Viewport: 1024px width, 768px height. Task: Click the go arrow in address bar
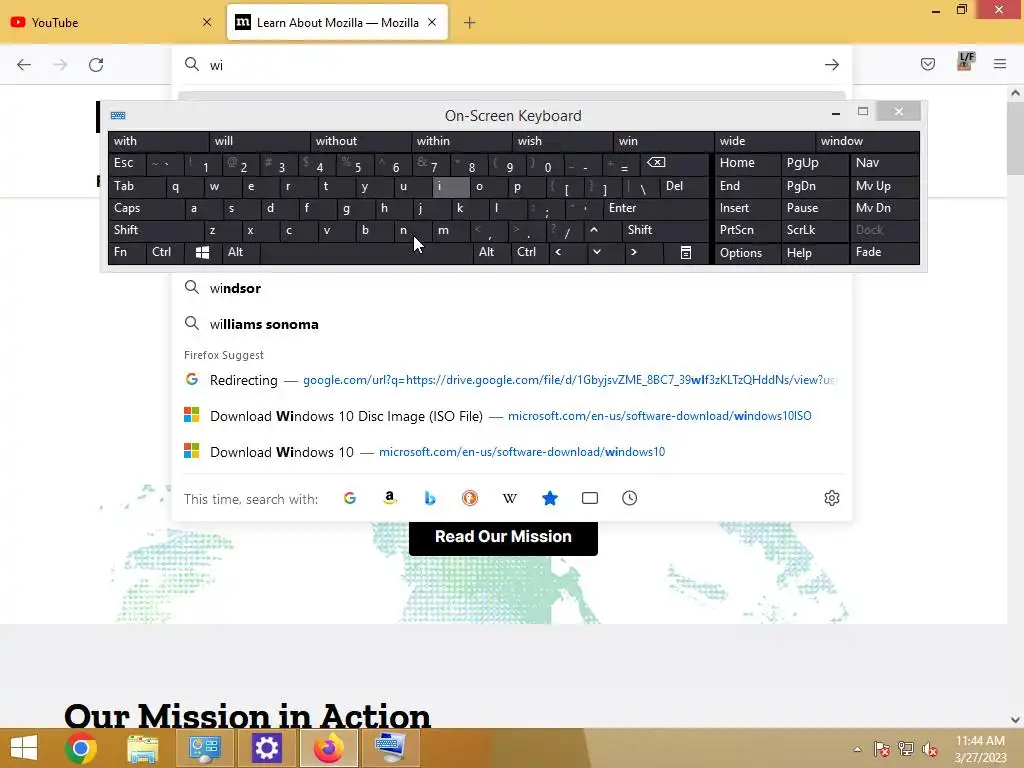(831, 65)
